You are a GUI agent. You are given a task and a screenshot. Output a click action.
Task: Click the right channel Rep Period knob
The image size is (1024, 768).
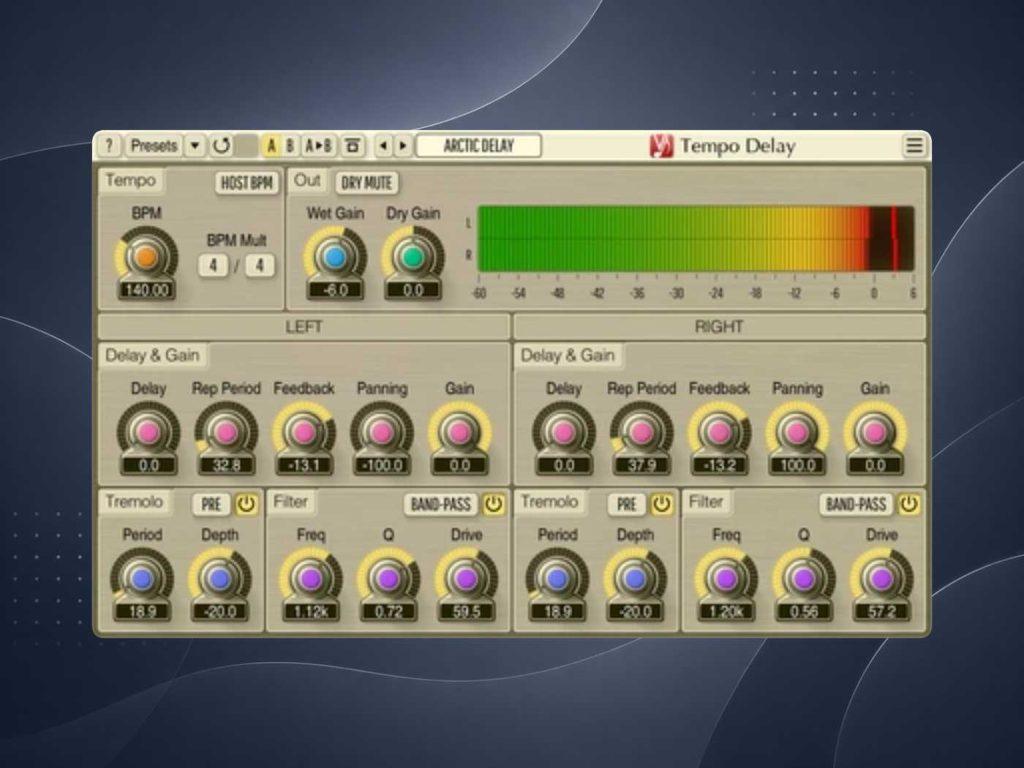coord(641,432)
